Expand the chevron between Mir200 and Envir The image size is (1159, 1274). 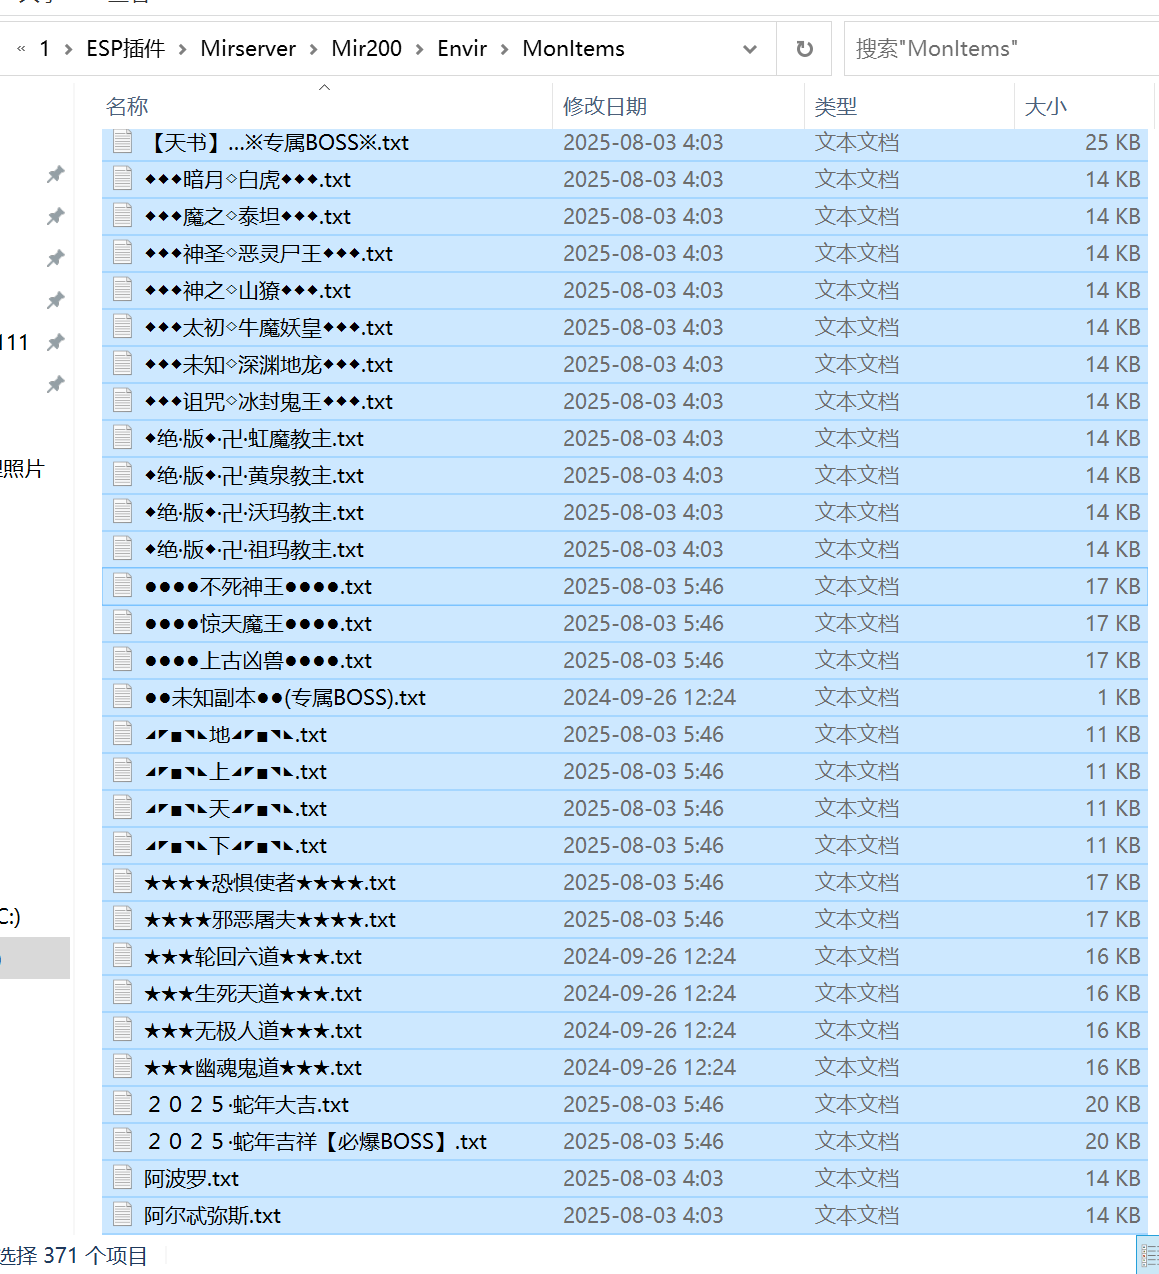(x=420, y=49)
